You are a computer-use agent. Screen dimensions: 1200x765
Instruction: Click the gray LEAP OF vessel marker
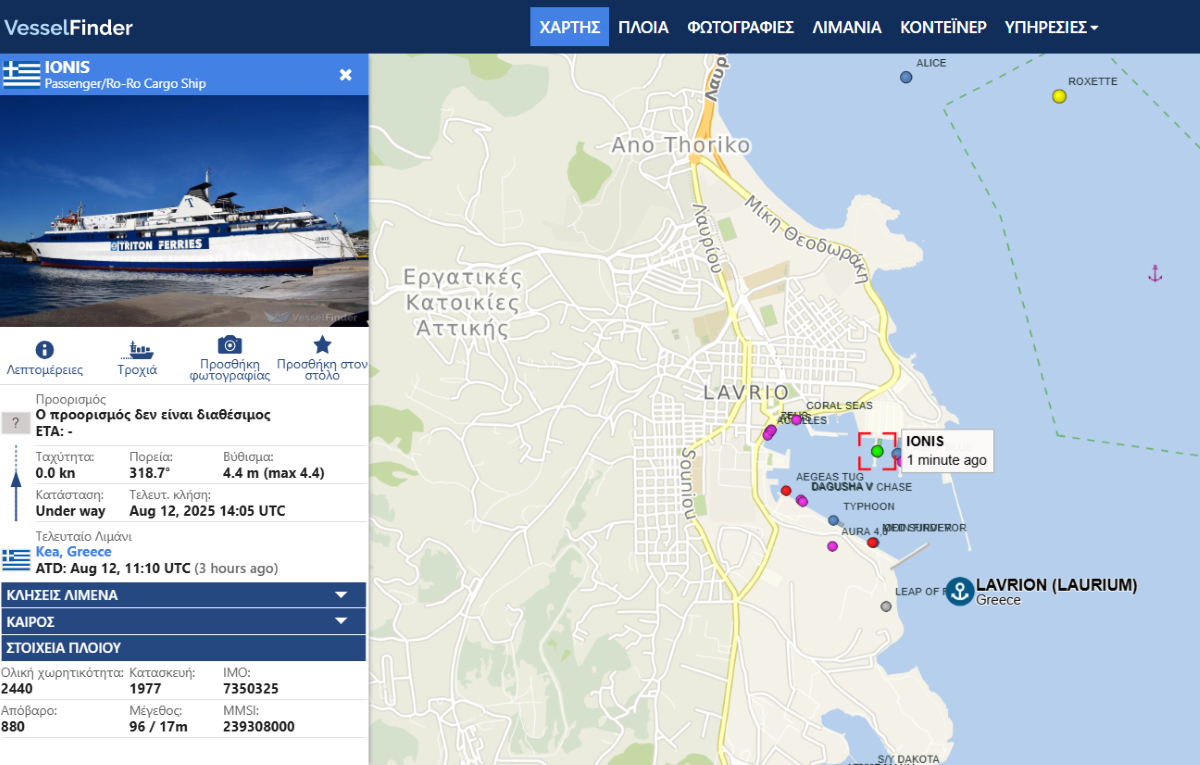[x=885, y=606]
